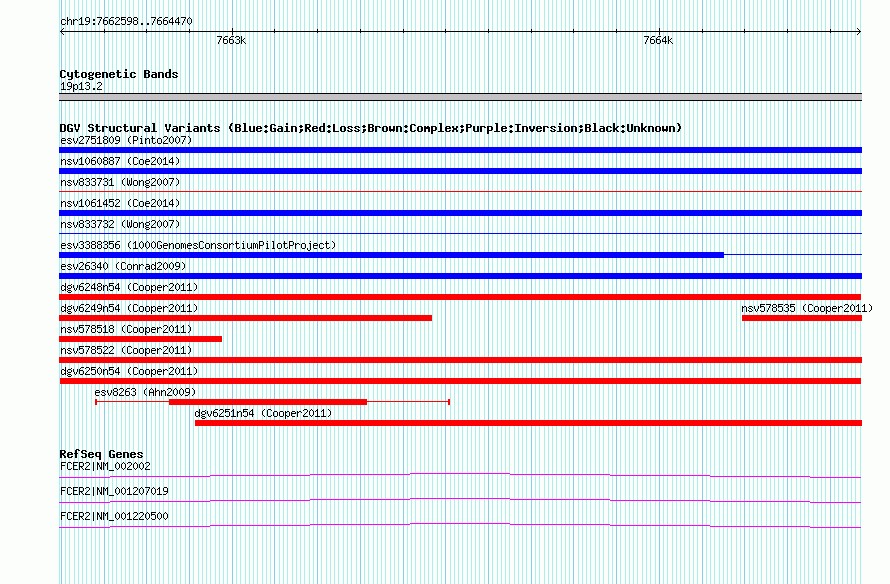Select esv26340 (Conrad2009) label
The image size is (890, 584).
point(123,266)
